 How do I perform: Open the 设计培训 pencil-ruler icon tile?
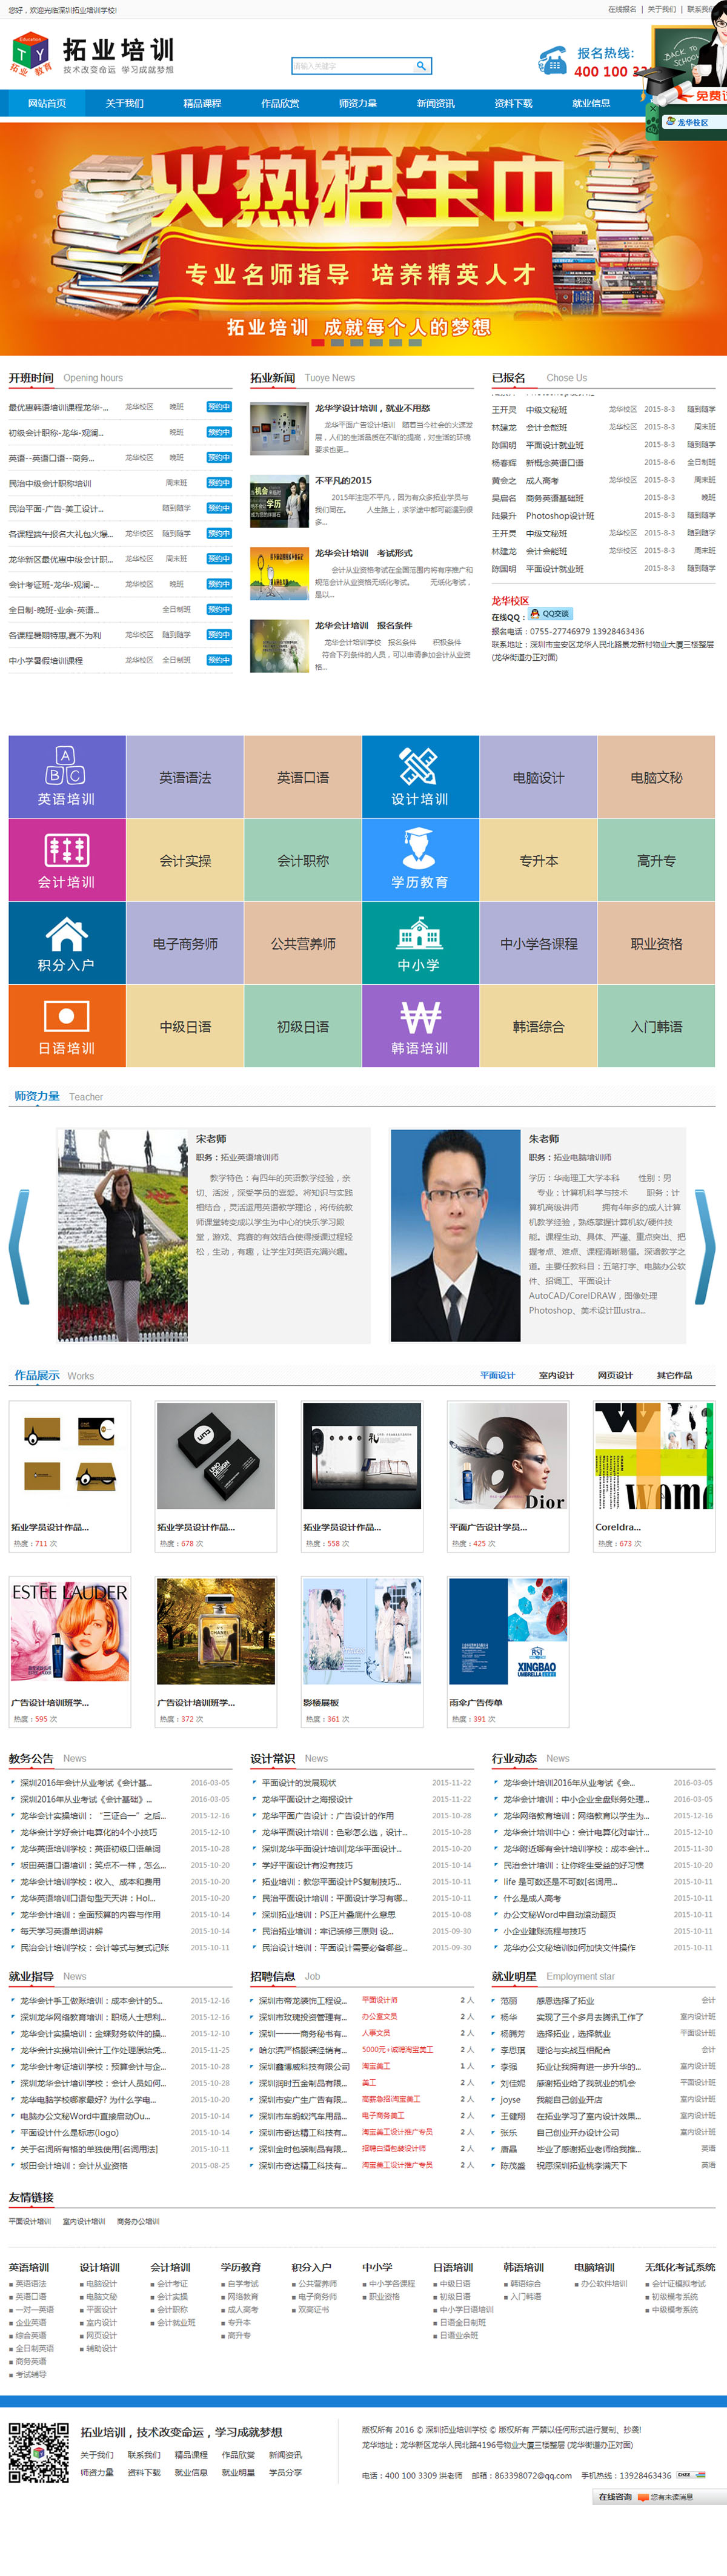(420, 777)
